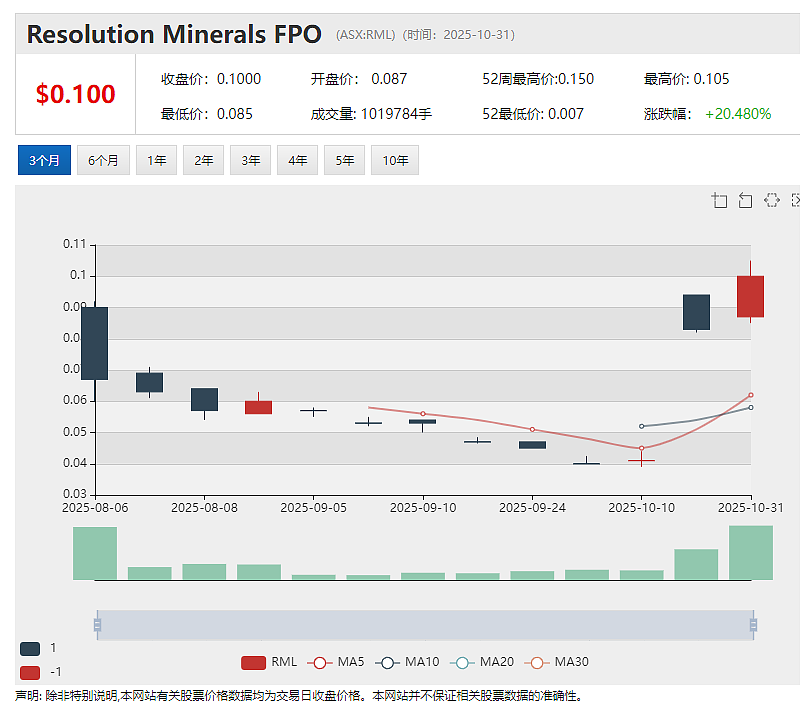The image size is (812, 716).
Task: Click the 0.11 y-axis label
Action: 75,244
